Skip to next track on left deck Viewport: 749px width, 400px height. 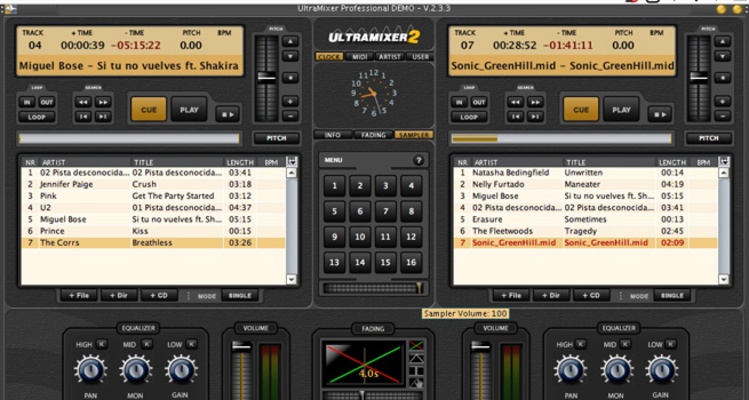pos(103,117)
